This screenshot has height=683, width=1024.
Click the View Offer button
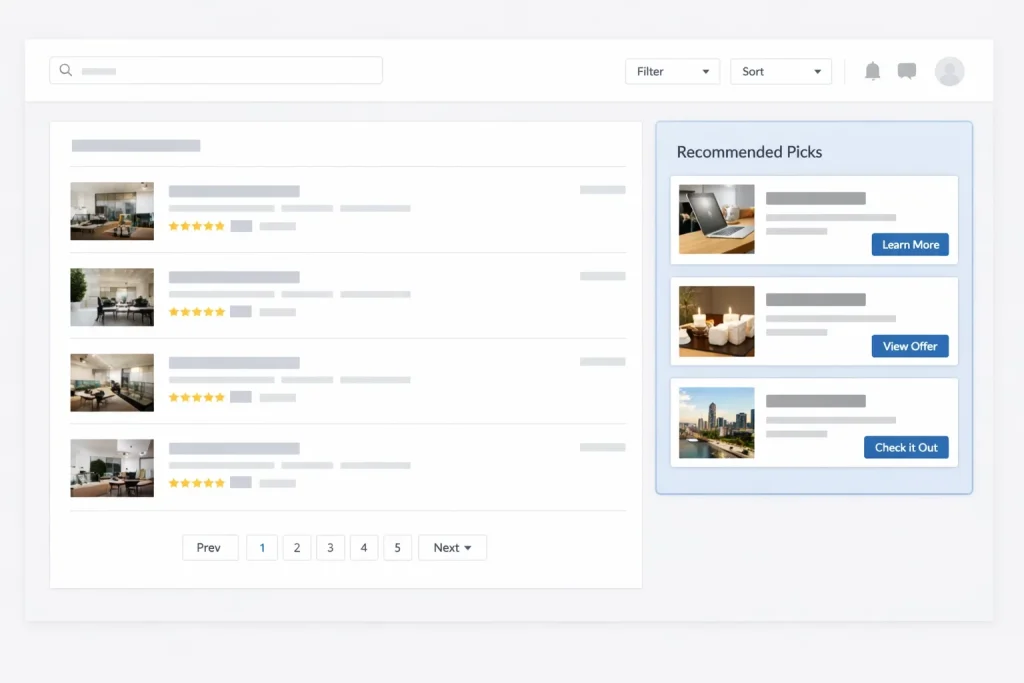coord(910,346)
